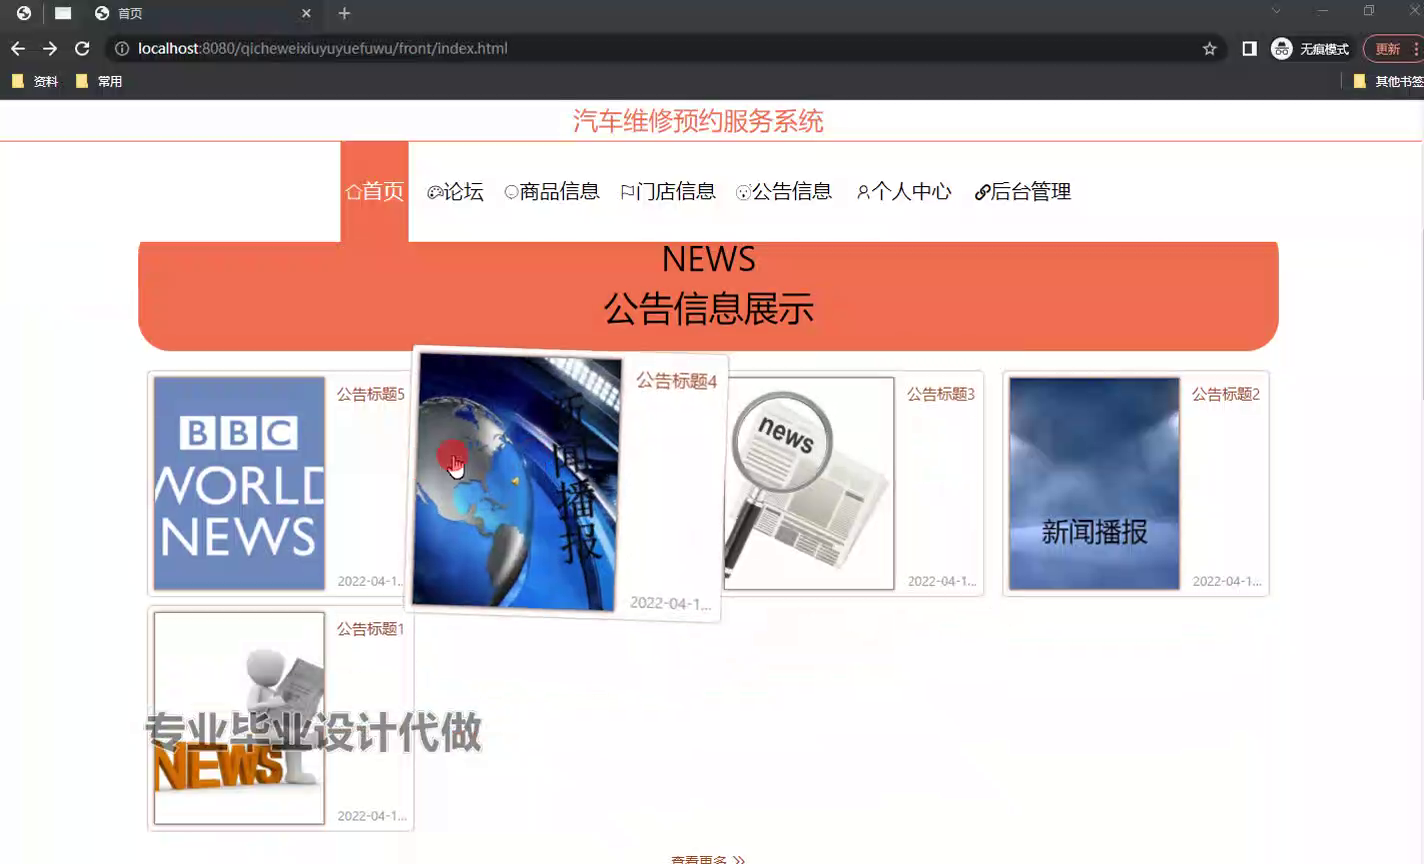
Task: Reload the page with the refresh icon
Action: point(82,48)
